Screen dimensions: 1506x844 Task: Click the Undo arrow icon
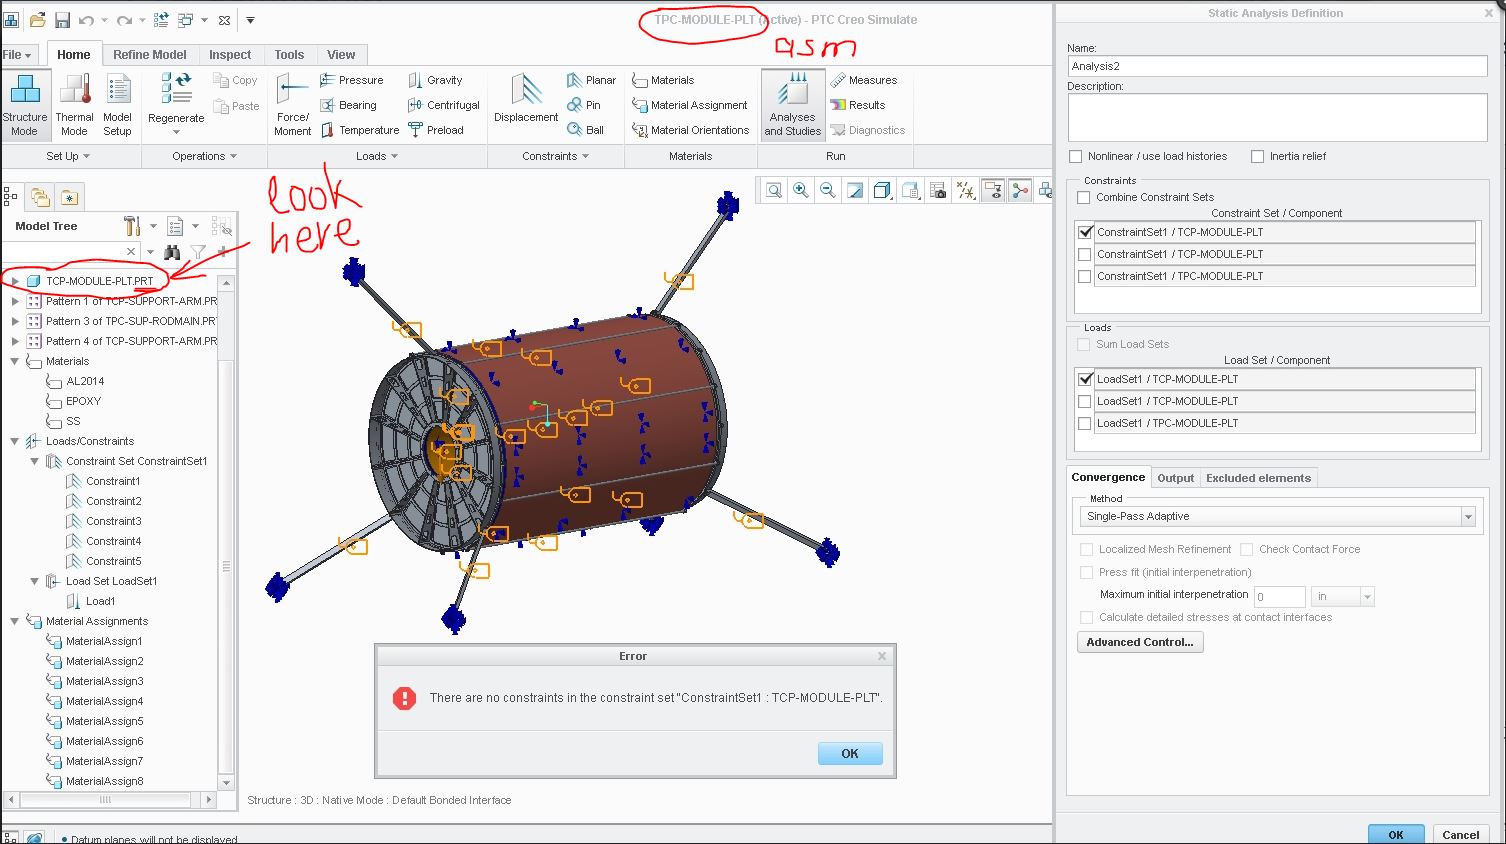click(x=86, y=20)
